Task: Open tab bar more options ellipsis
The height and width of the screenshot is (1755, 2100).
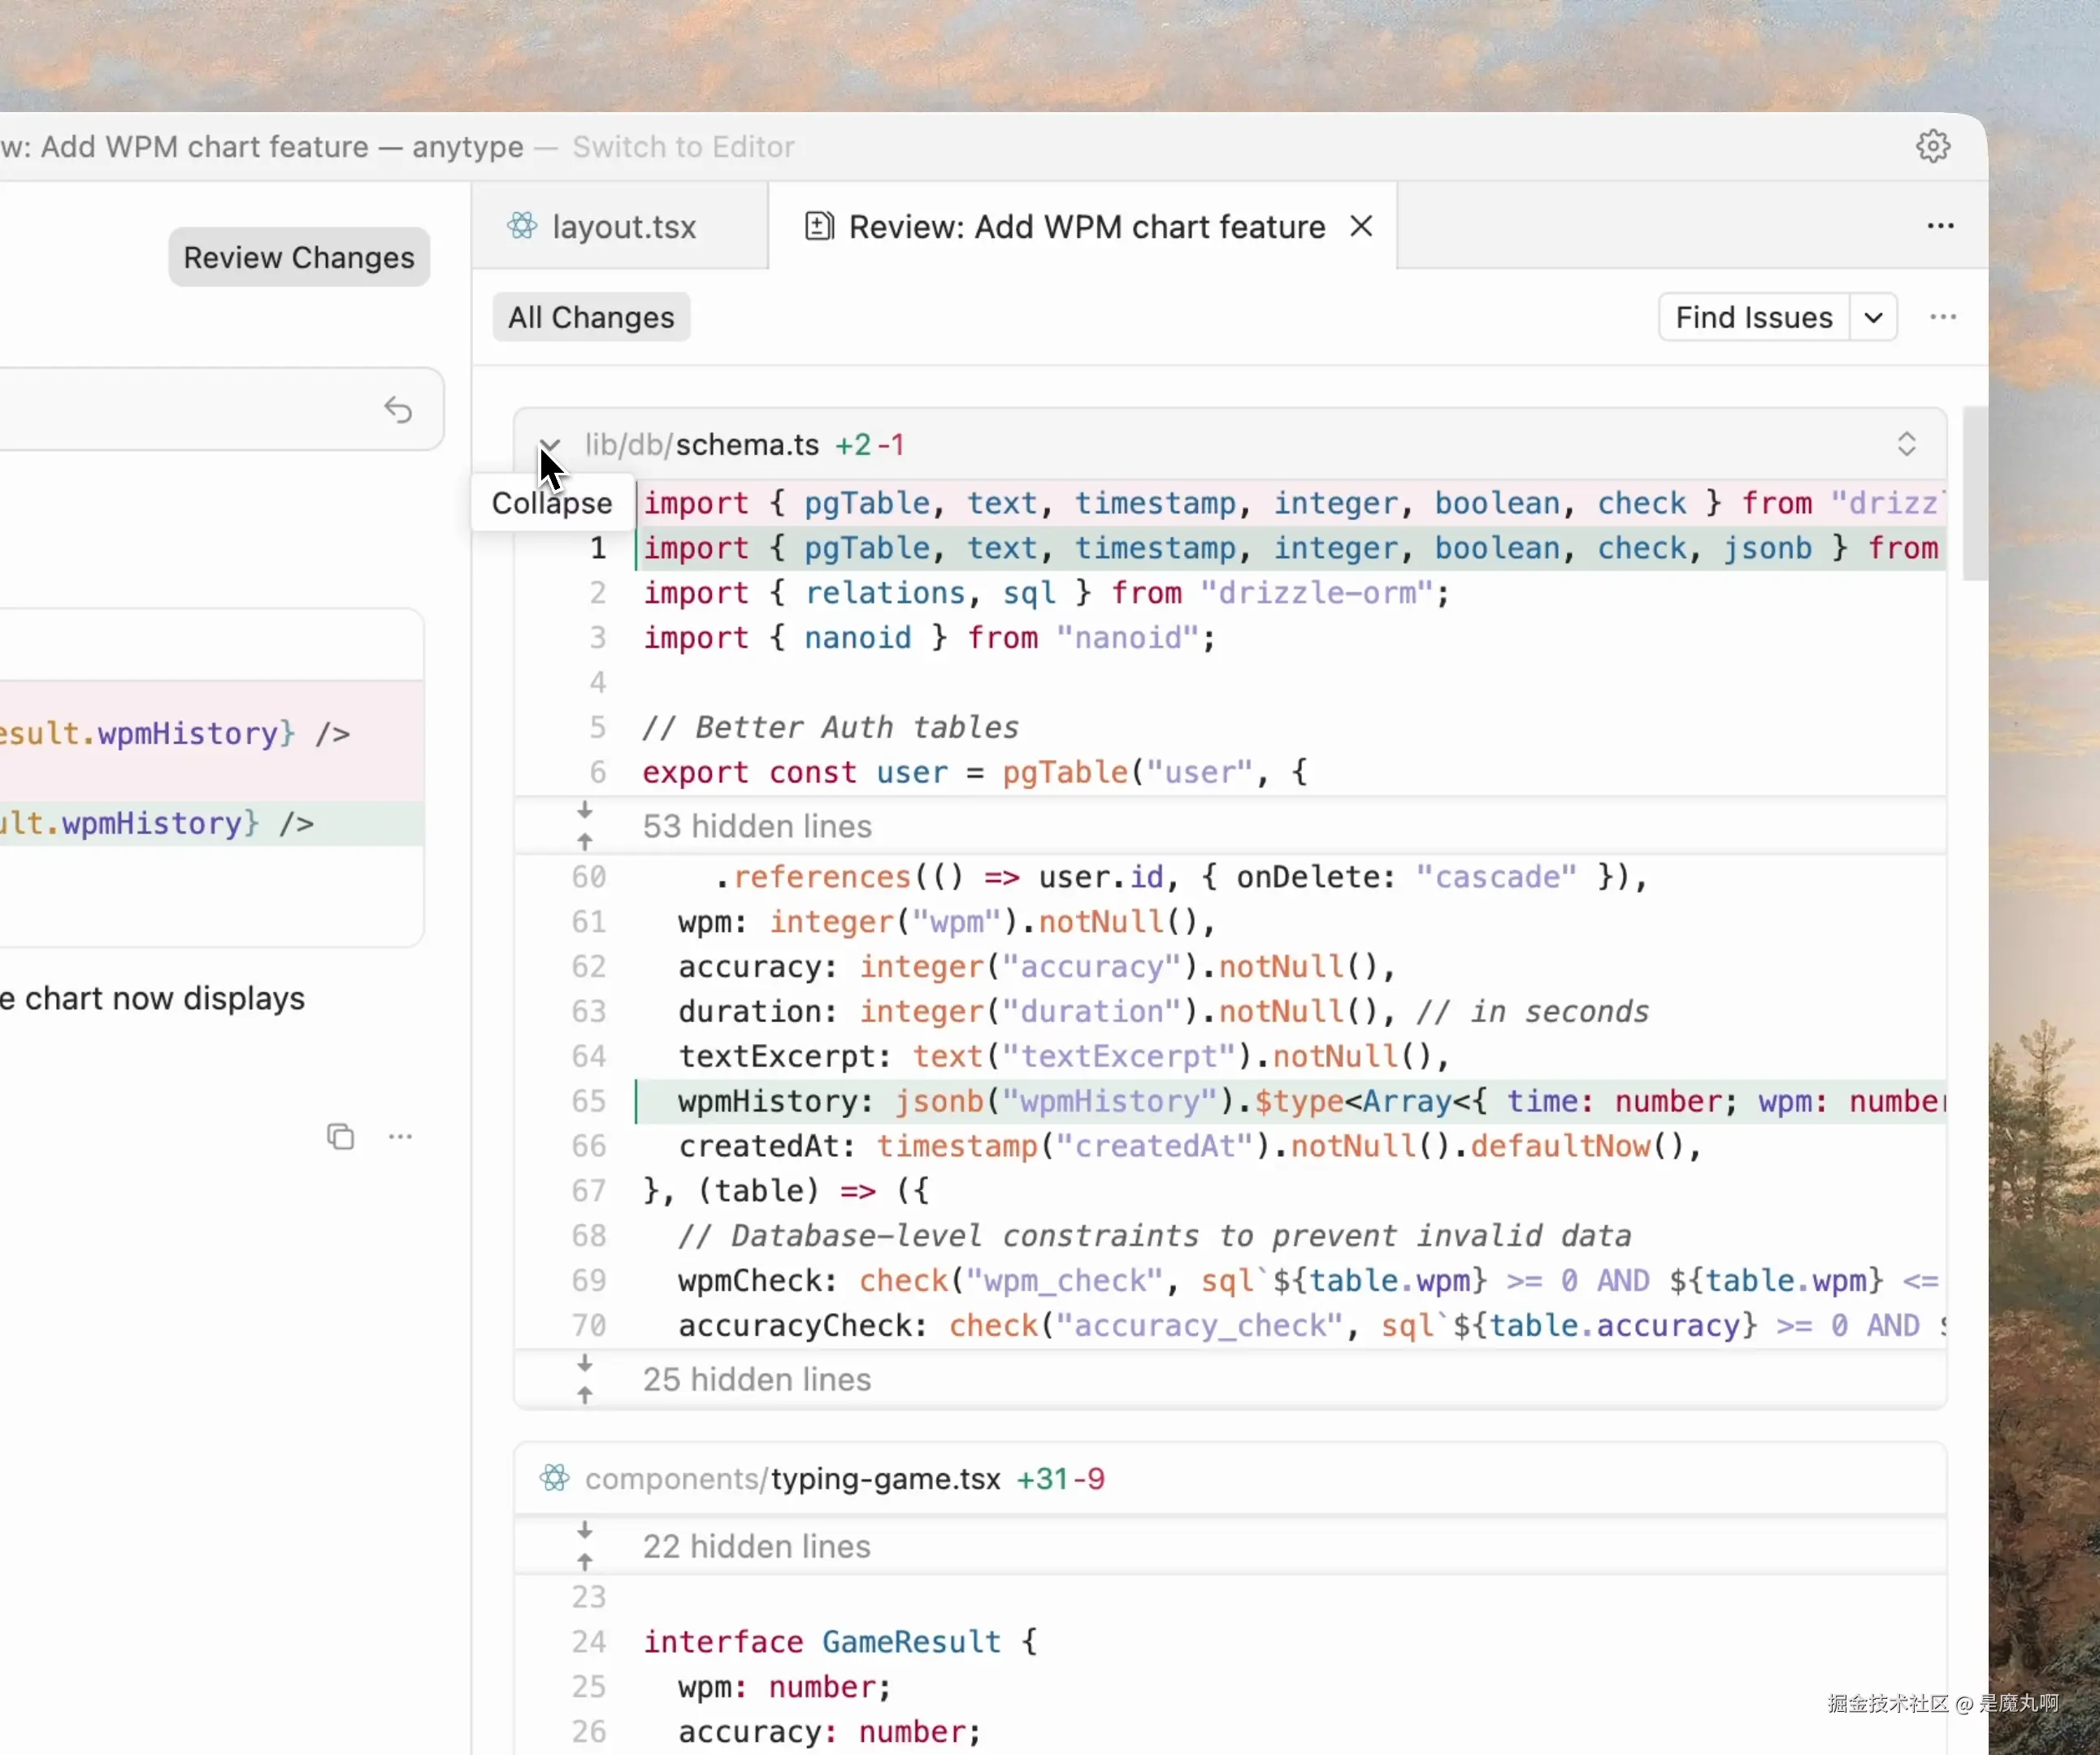Action: [x=1940, y=226]
